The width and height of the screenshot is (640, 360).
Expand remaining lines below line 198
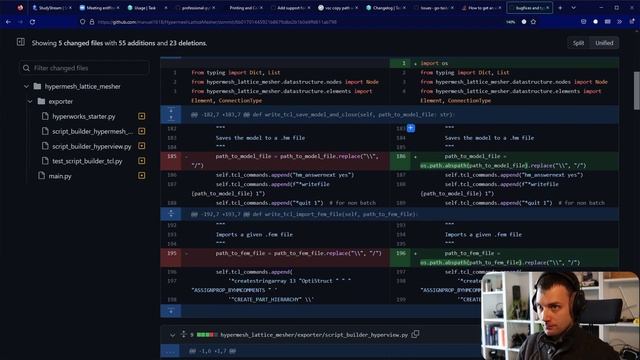[x=171, y=311]
